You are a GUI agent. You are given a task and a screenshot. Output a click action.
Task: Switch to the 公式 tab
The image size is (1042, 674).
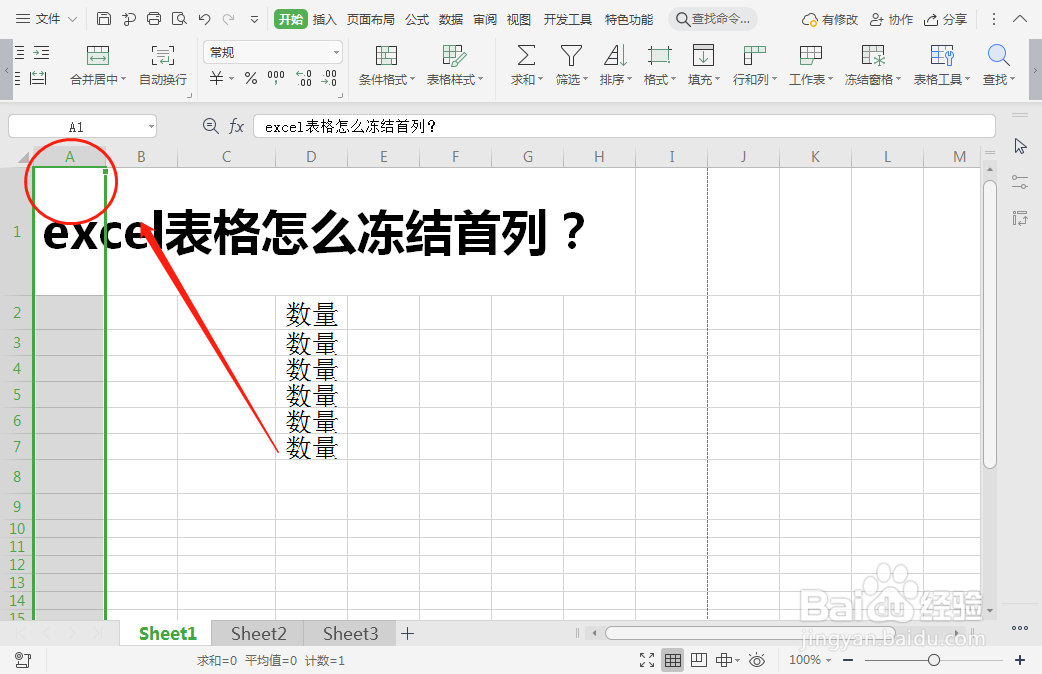[x=417, y=19]
